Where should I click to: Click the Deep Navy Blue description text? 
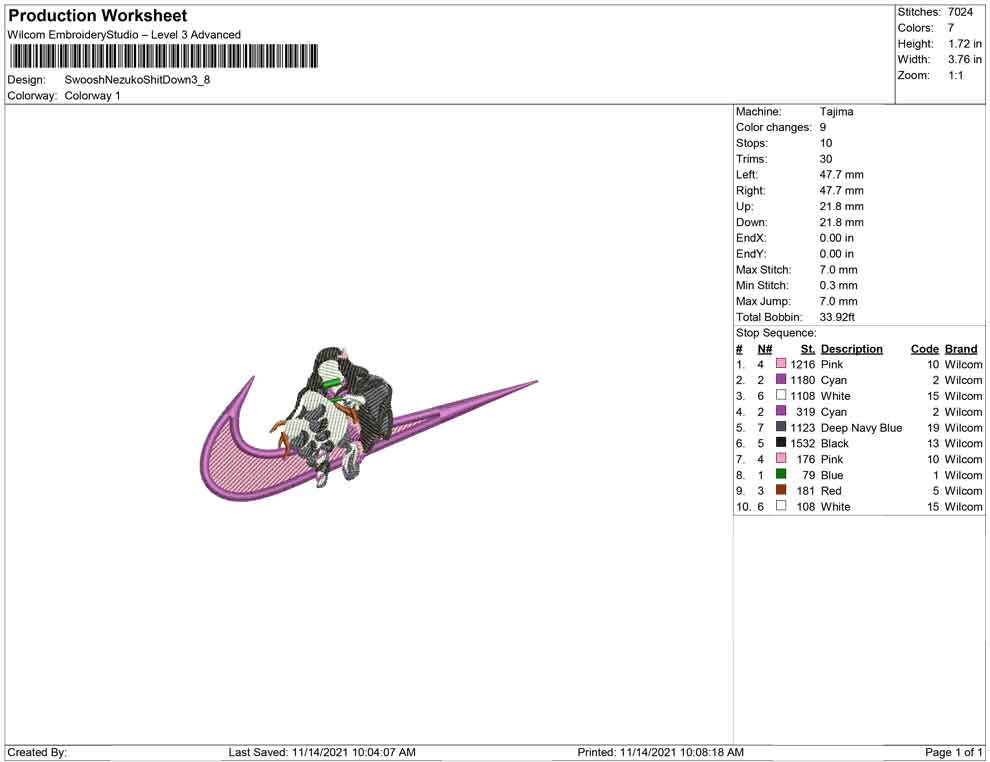(861, 427)
